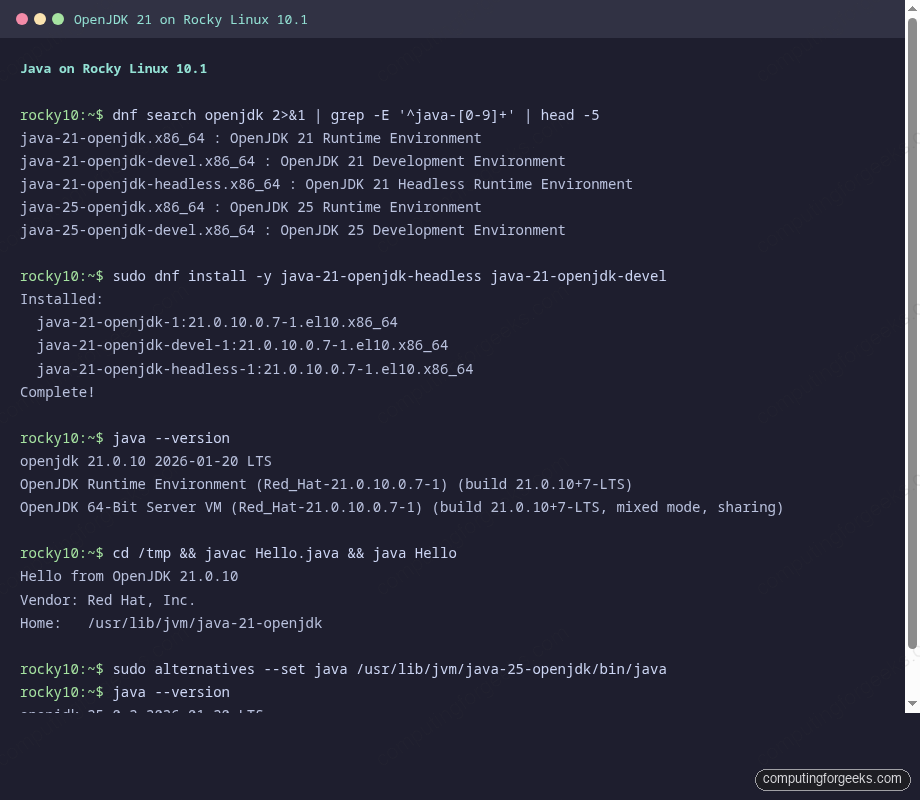The height and width of the screenshot is (800, 920).
Task: Select line 'java-21-openjdk-devel.x86_64 : OpenJDK 21 Development Environment'
Action: (x=293, y=161)
